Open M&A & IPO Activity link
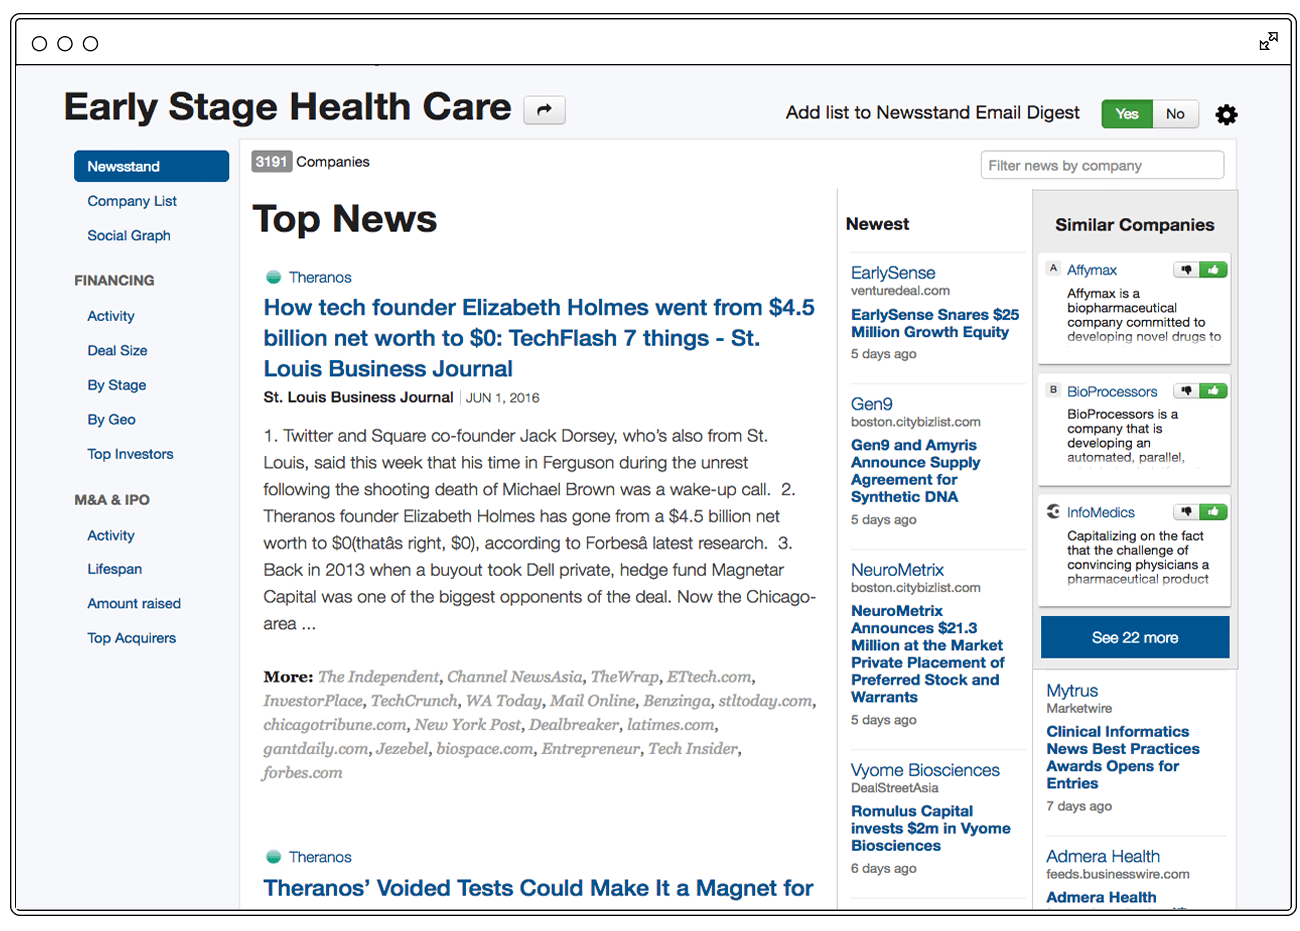Screen dimensions: 1300x931 pos(111,535)
